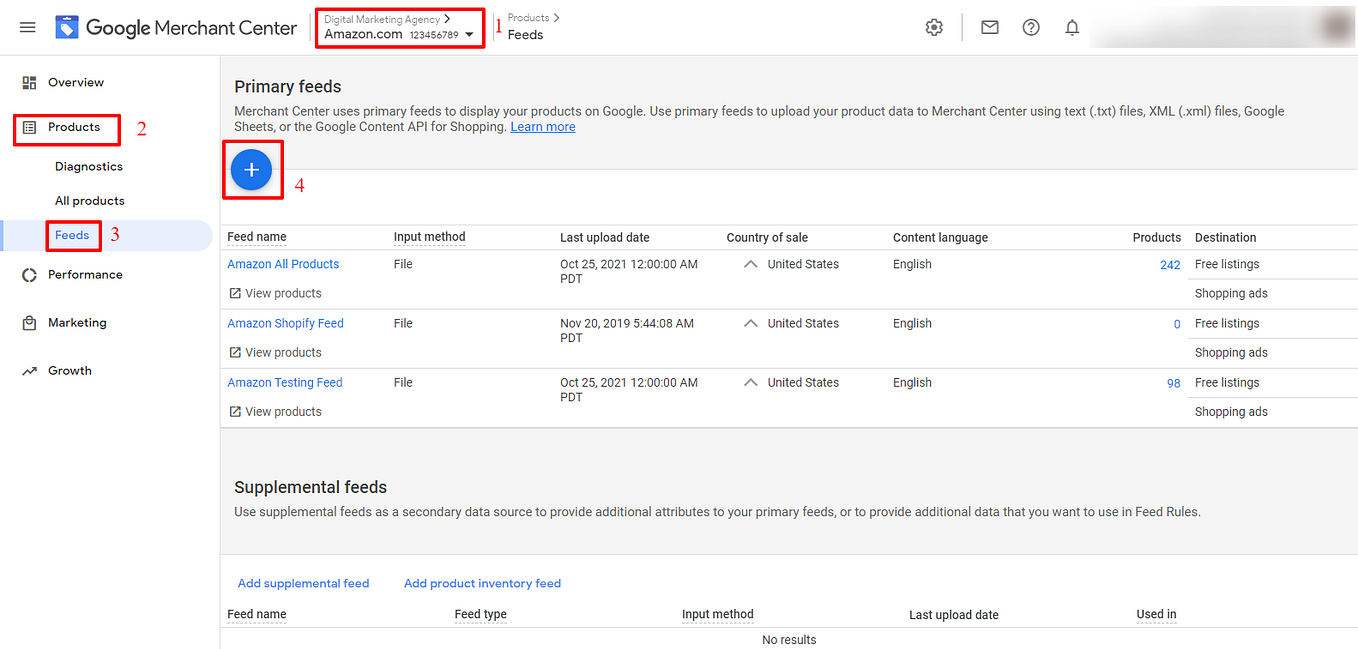1358x649 pixels.
Task: Select Diagnostics from the sidebar
Action: (88, 166)
